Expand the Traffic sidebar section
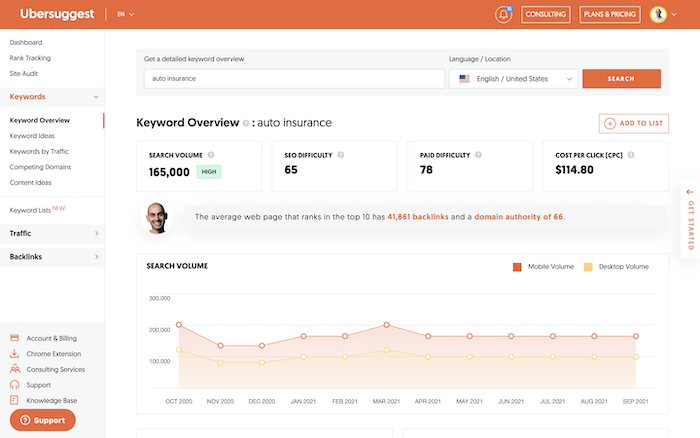Screen dimensions: 700x438 (x=52, y=234)
